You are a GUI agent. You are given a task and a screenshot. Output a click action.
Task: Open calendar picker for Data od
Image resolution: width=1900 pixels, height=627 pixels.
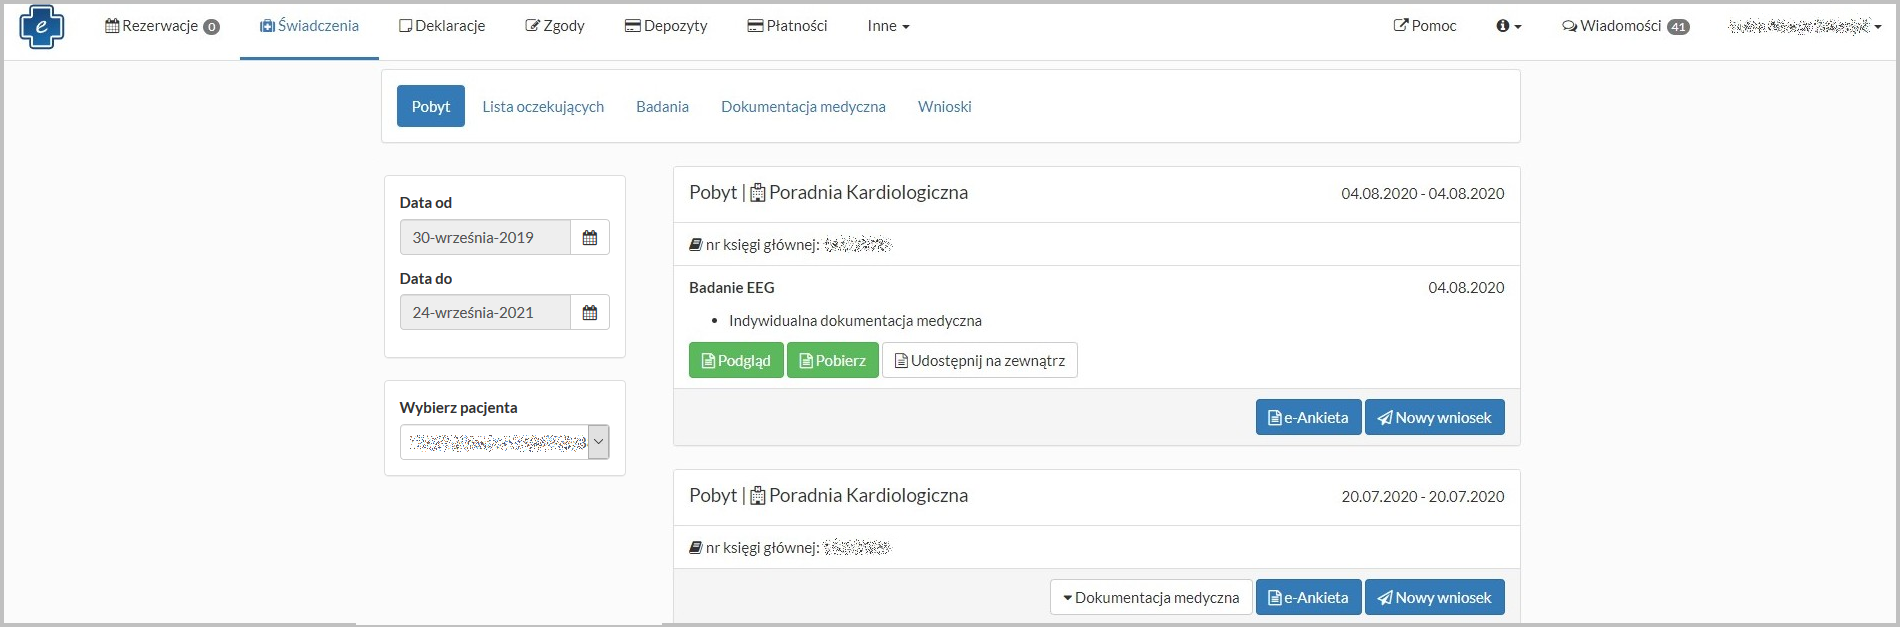pos(589,238)
